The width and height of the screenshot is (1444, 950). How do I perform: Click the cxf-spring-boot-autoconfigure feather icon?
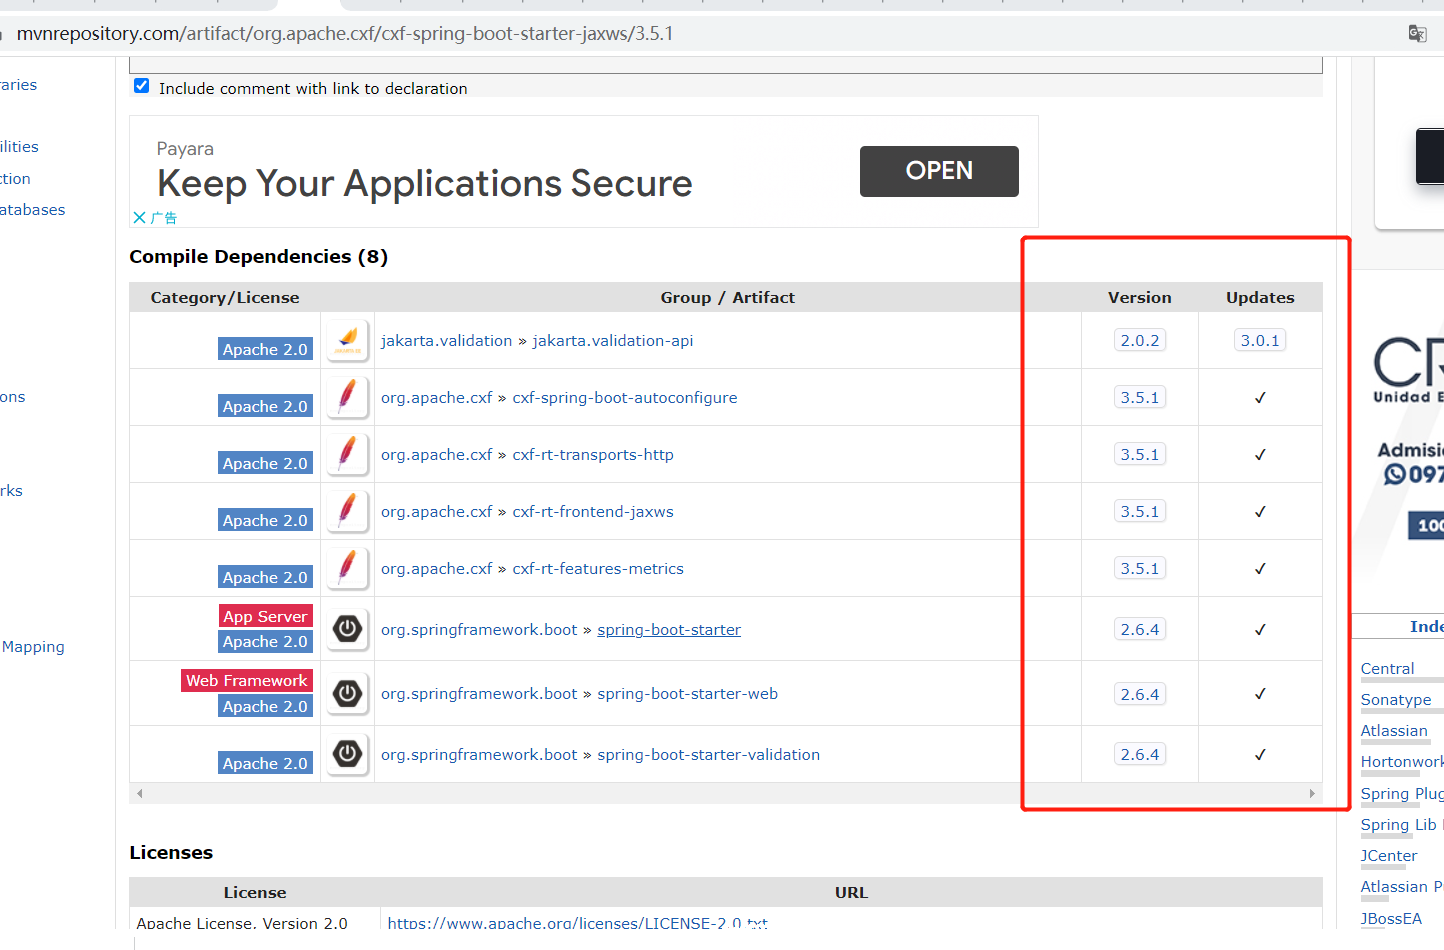click(x=347, y=397)
